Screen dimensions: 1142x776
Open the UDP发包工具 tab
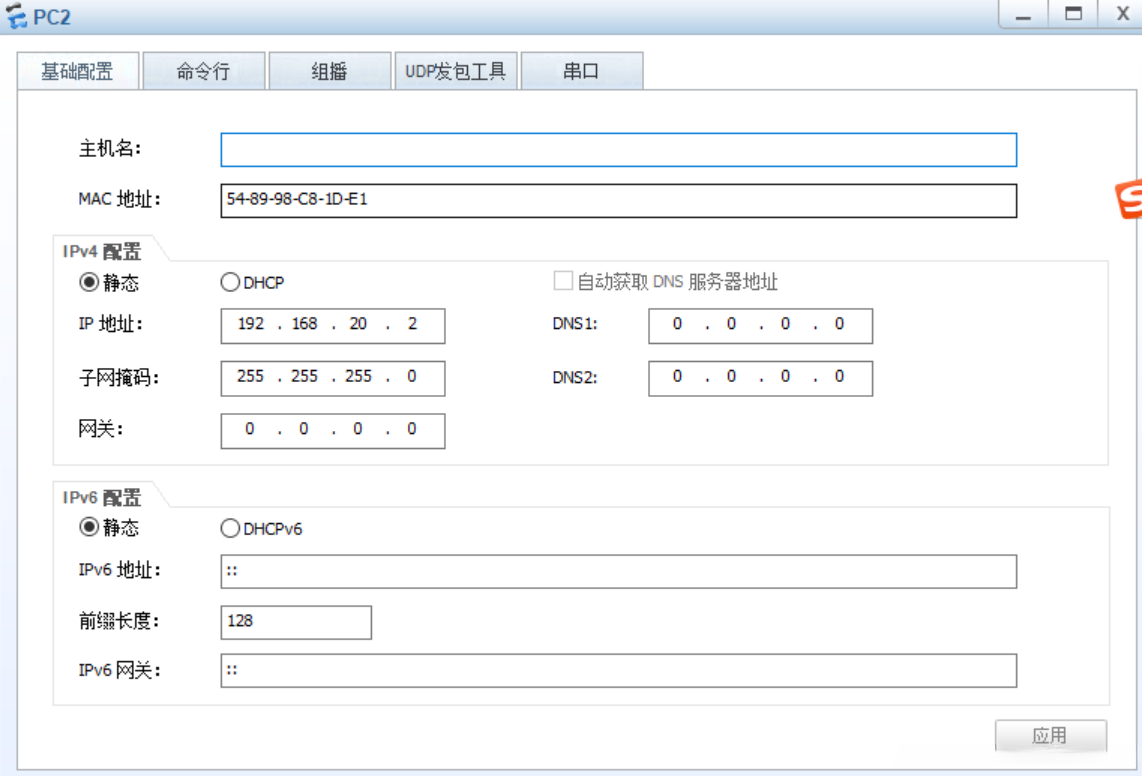point(456,71)
